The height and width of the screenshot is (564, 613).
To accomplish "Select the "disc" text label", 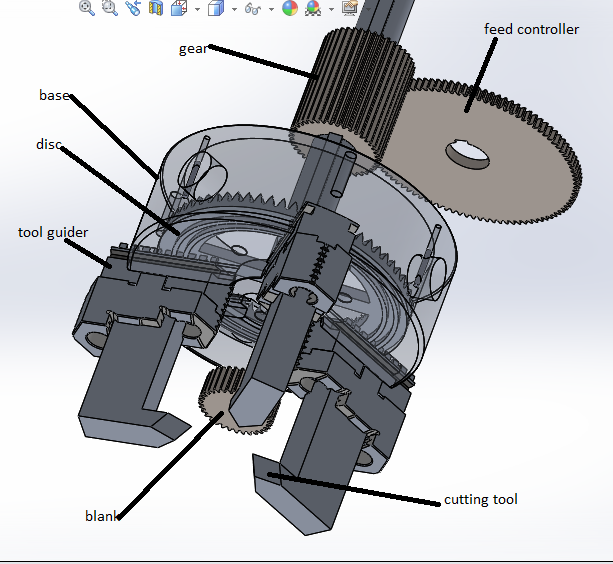I will point(49,144).
